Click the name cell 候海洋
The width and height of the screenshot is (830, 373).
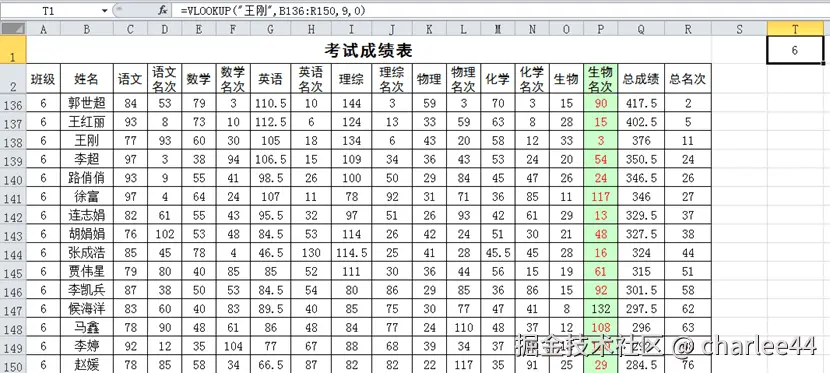click(87, 309)
